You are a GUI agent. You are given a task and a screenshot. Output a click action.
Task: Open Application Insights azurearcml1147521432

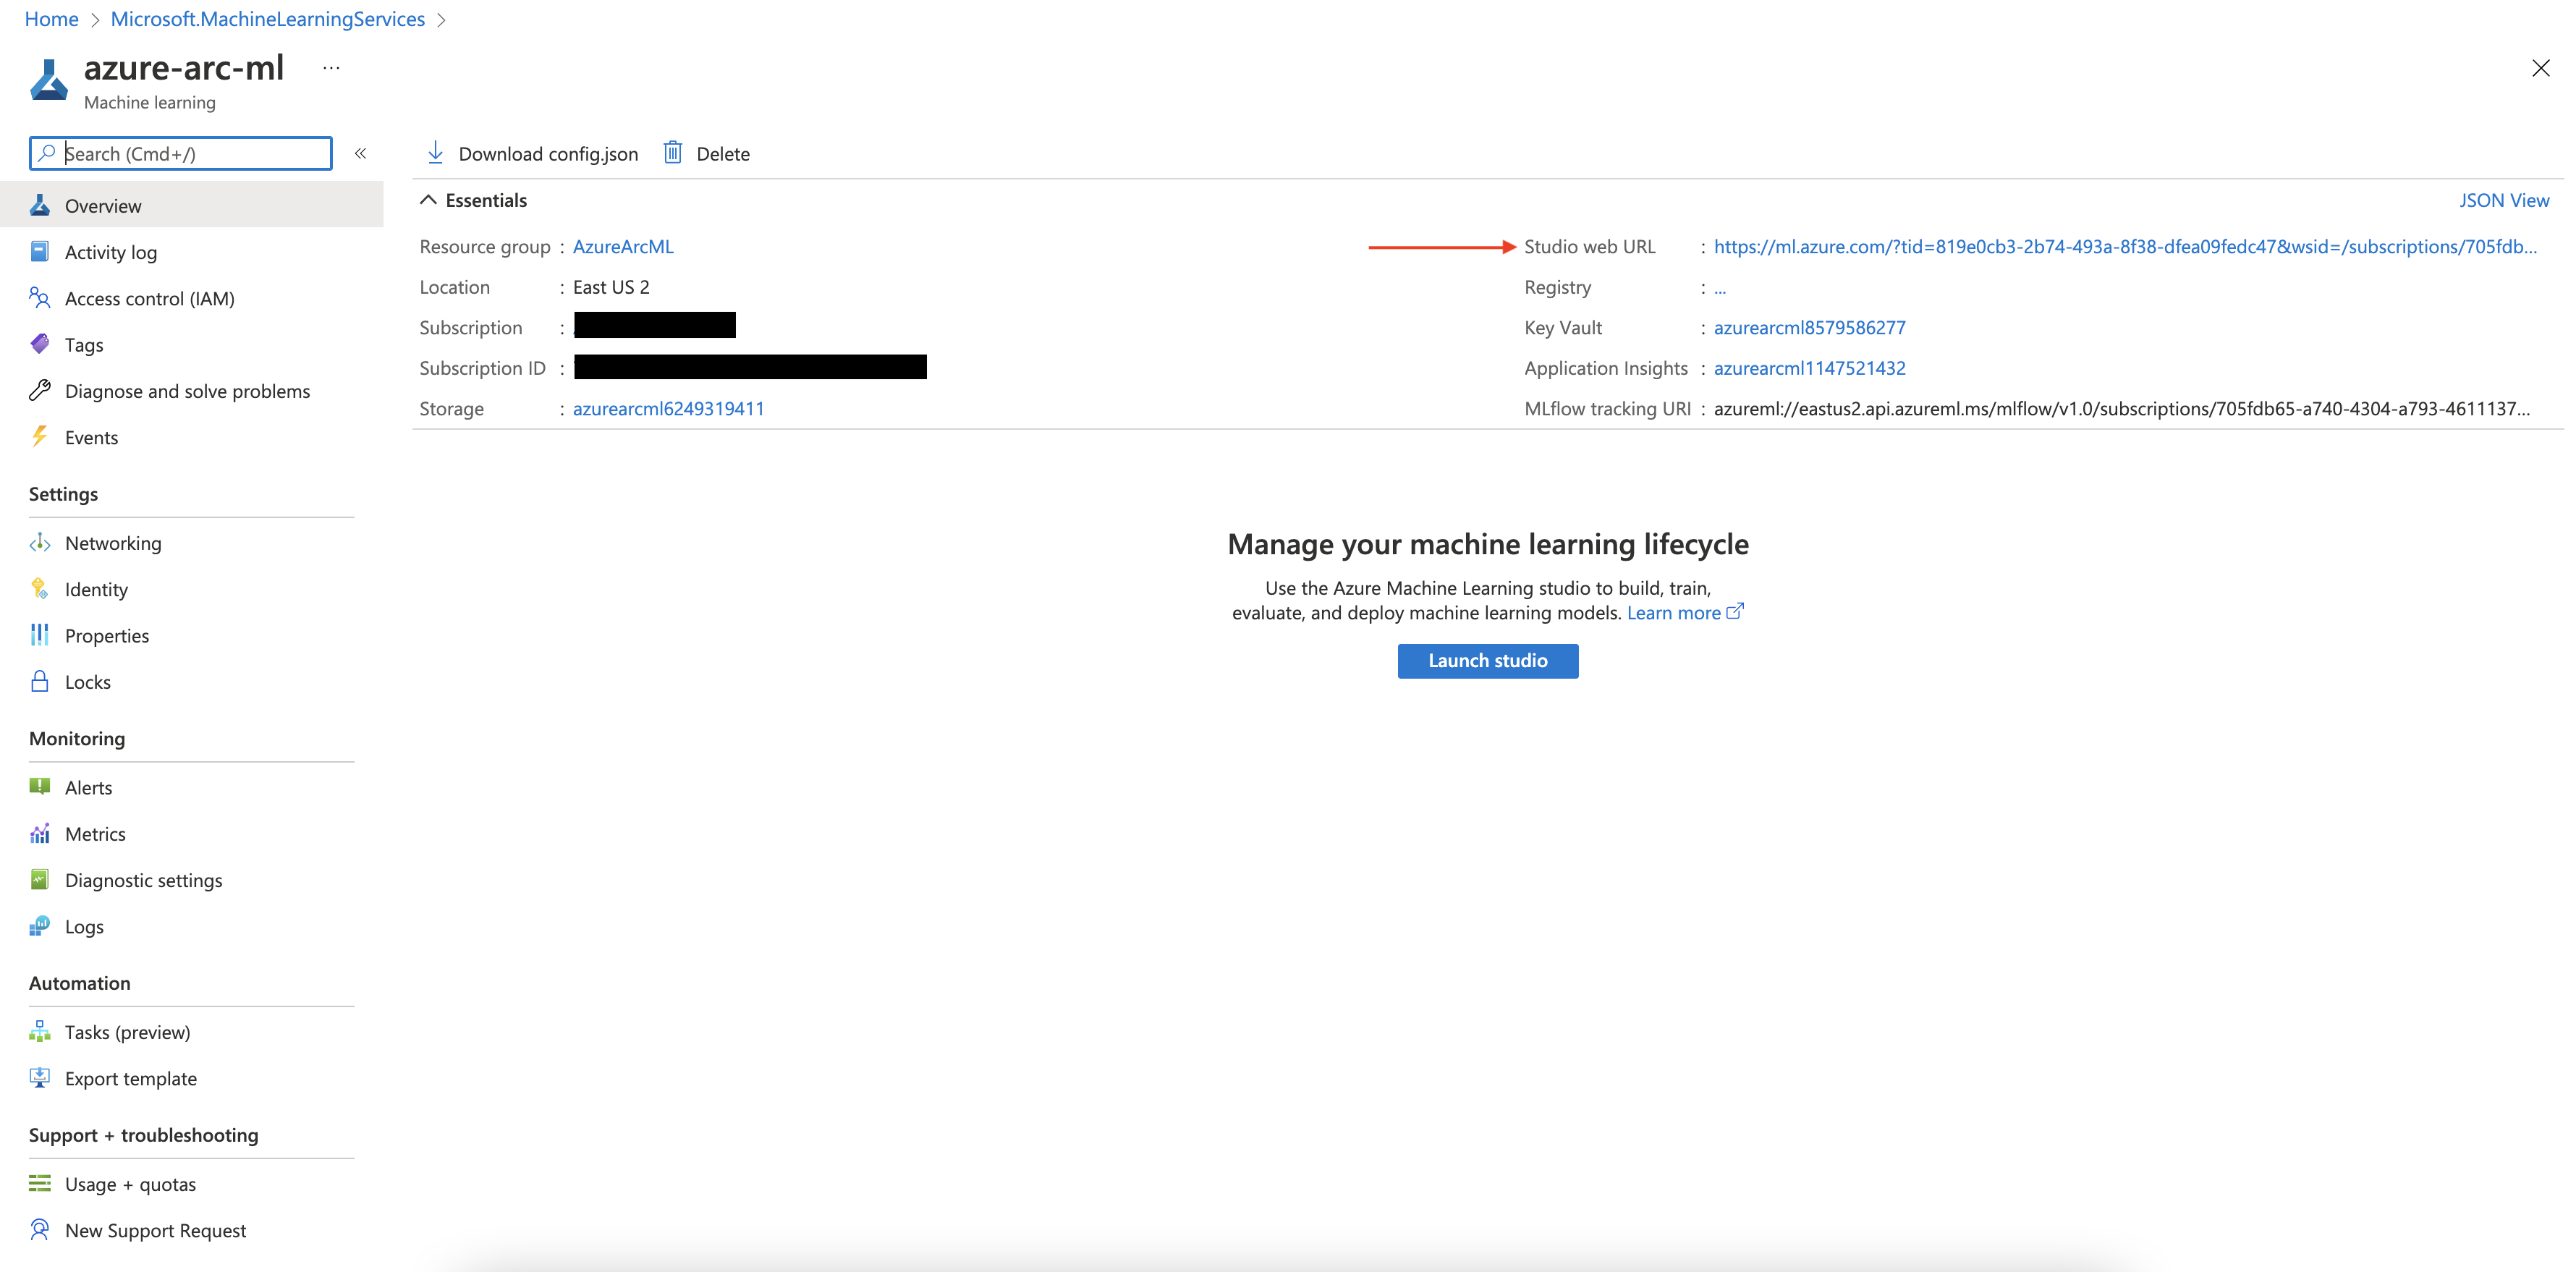[1810, 368]
